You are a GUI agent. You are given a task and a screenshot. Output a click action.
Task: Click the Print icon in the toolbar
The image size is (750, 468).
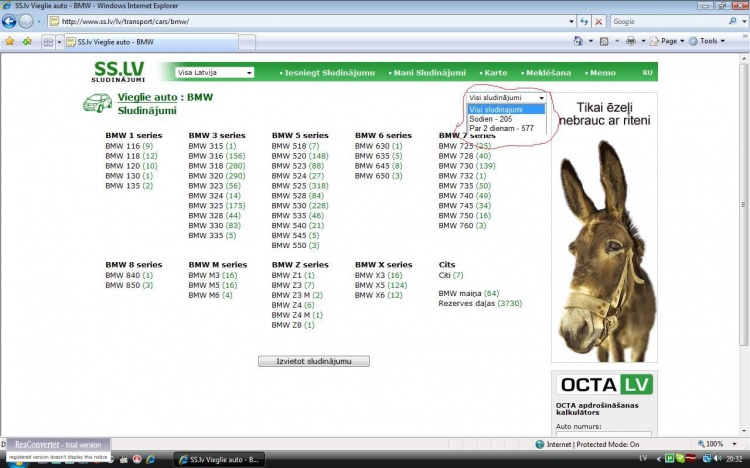click(631, 41)
